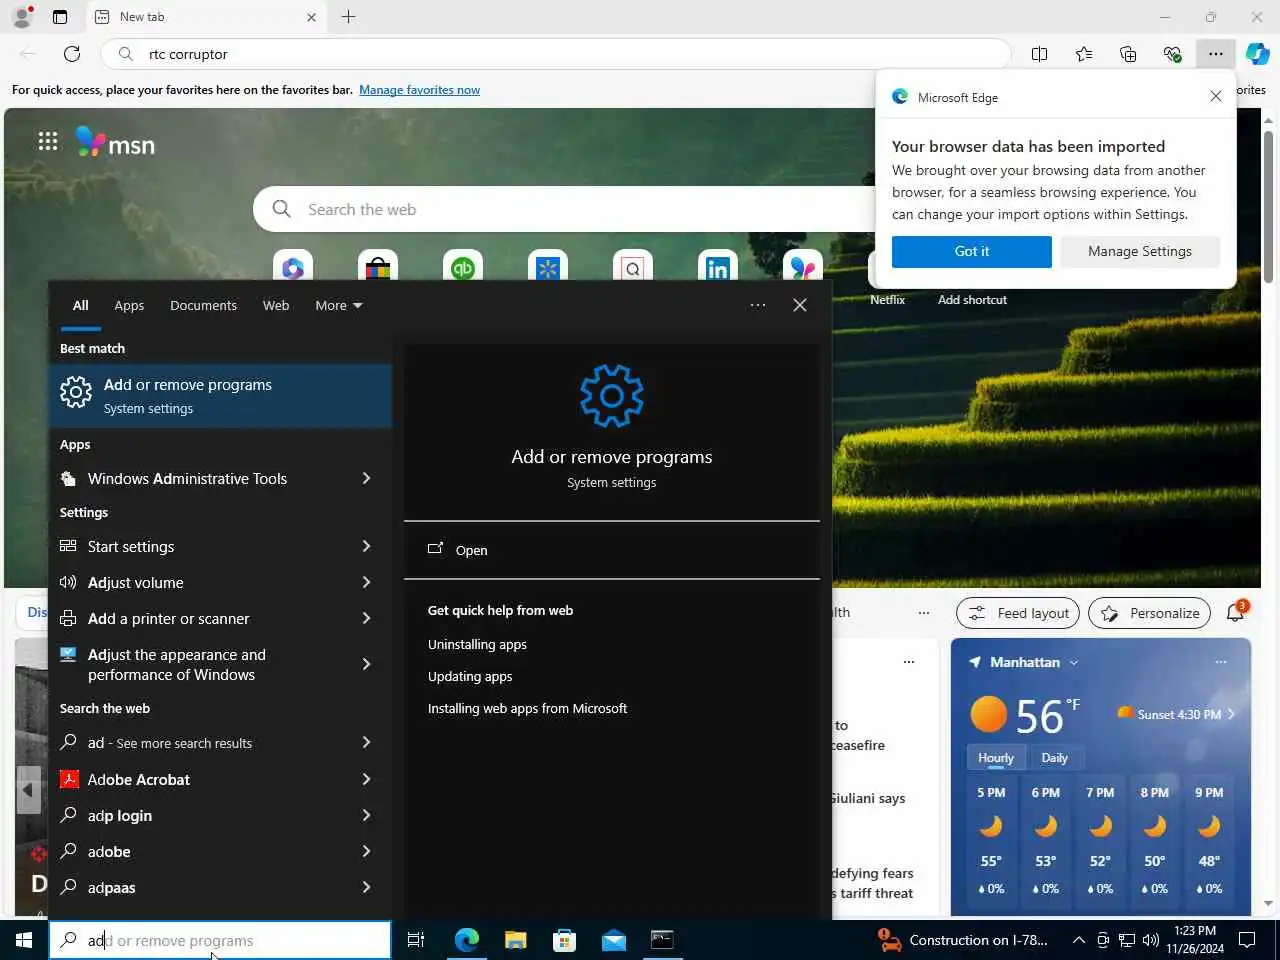Screen dimensions: 1280x960
Task: Select the All search filter tab
Action: 81,305
